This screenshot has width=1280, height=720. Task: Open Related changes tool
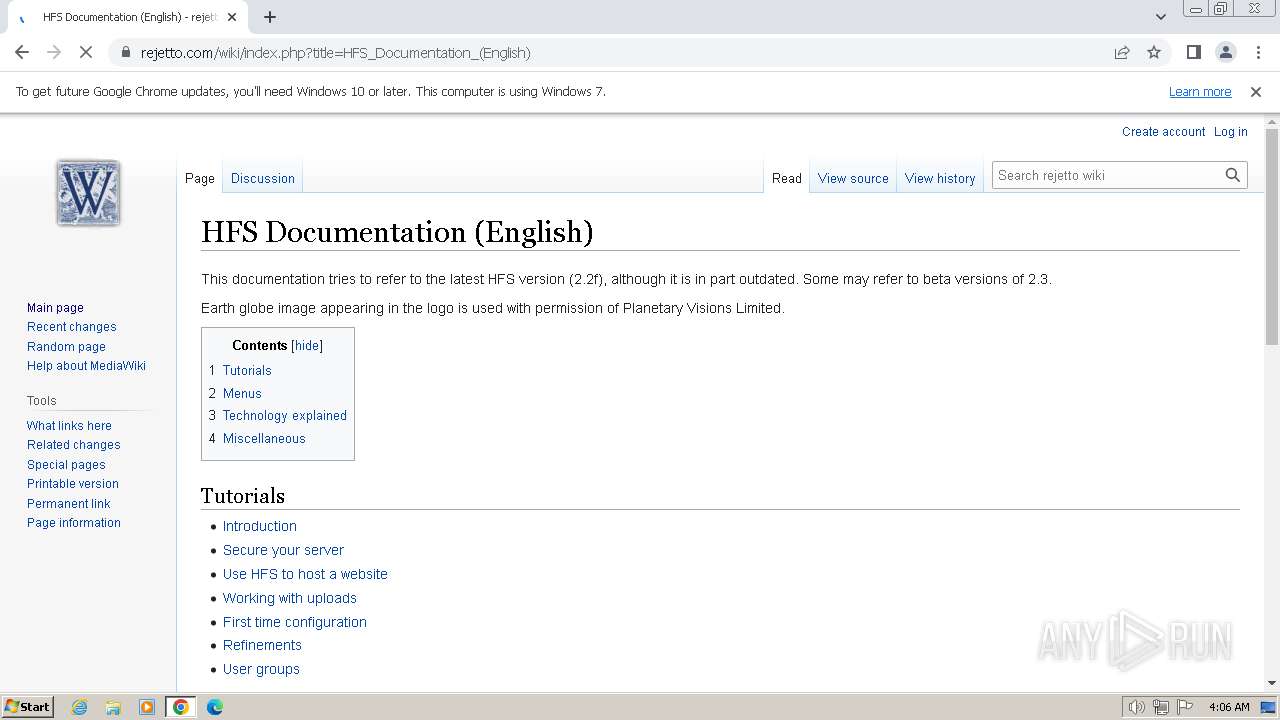click(74, 445)
